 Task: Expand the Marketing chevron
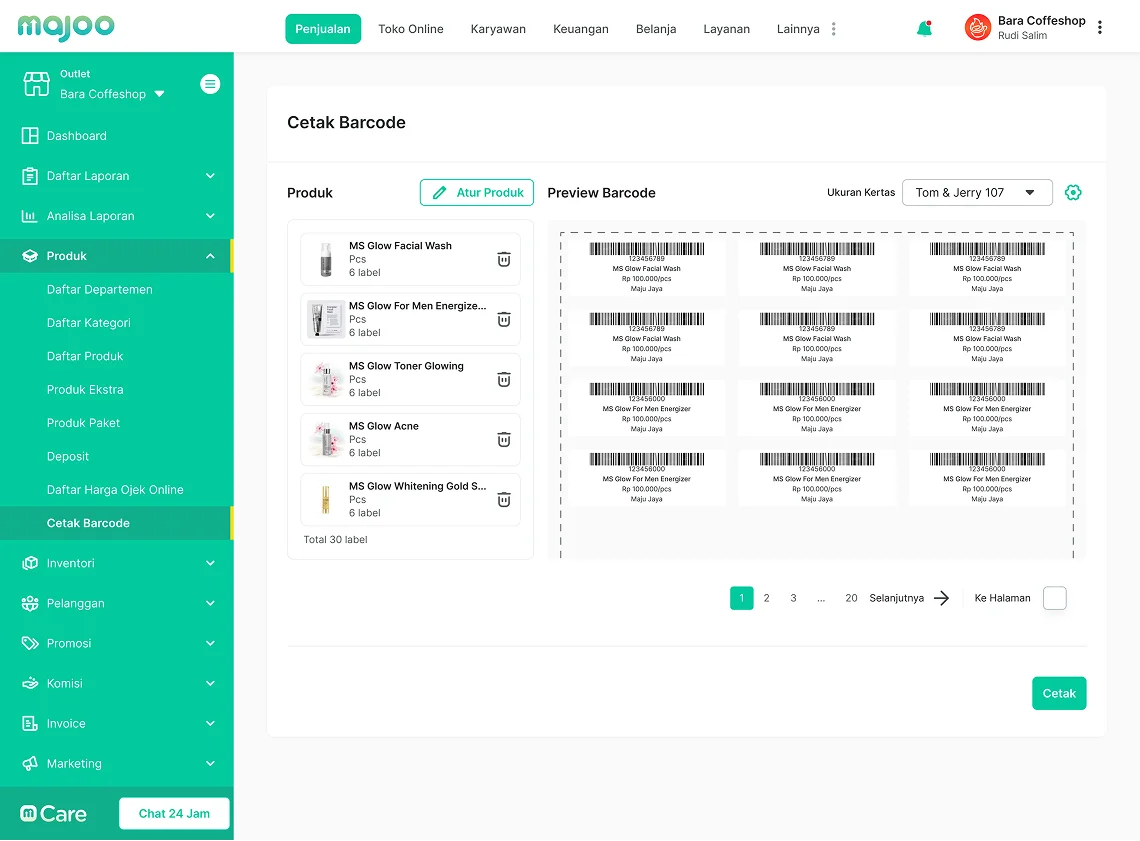pos(210,763)
